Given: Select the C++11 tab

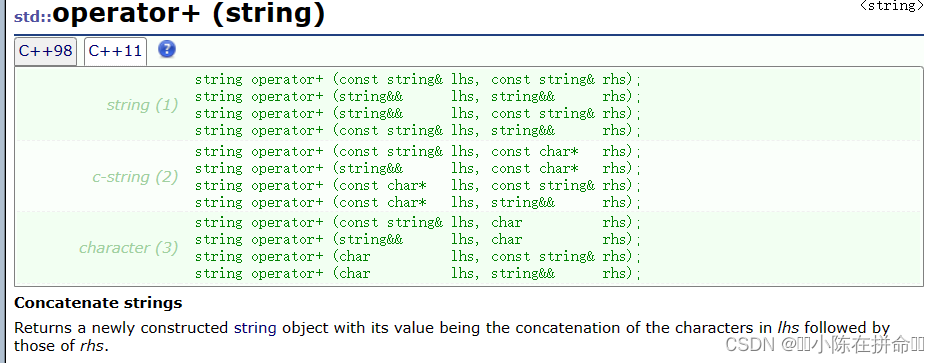Looking at the screenshot, I should click(x=115, y=51).
